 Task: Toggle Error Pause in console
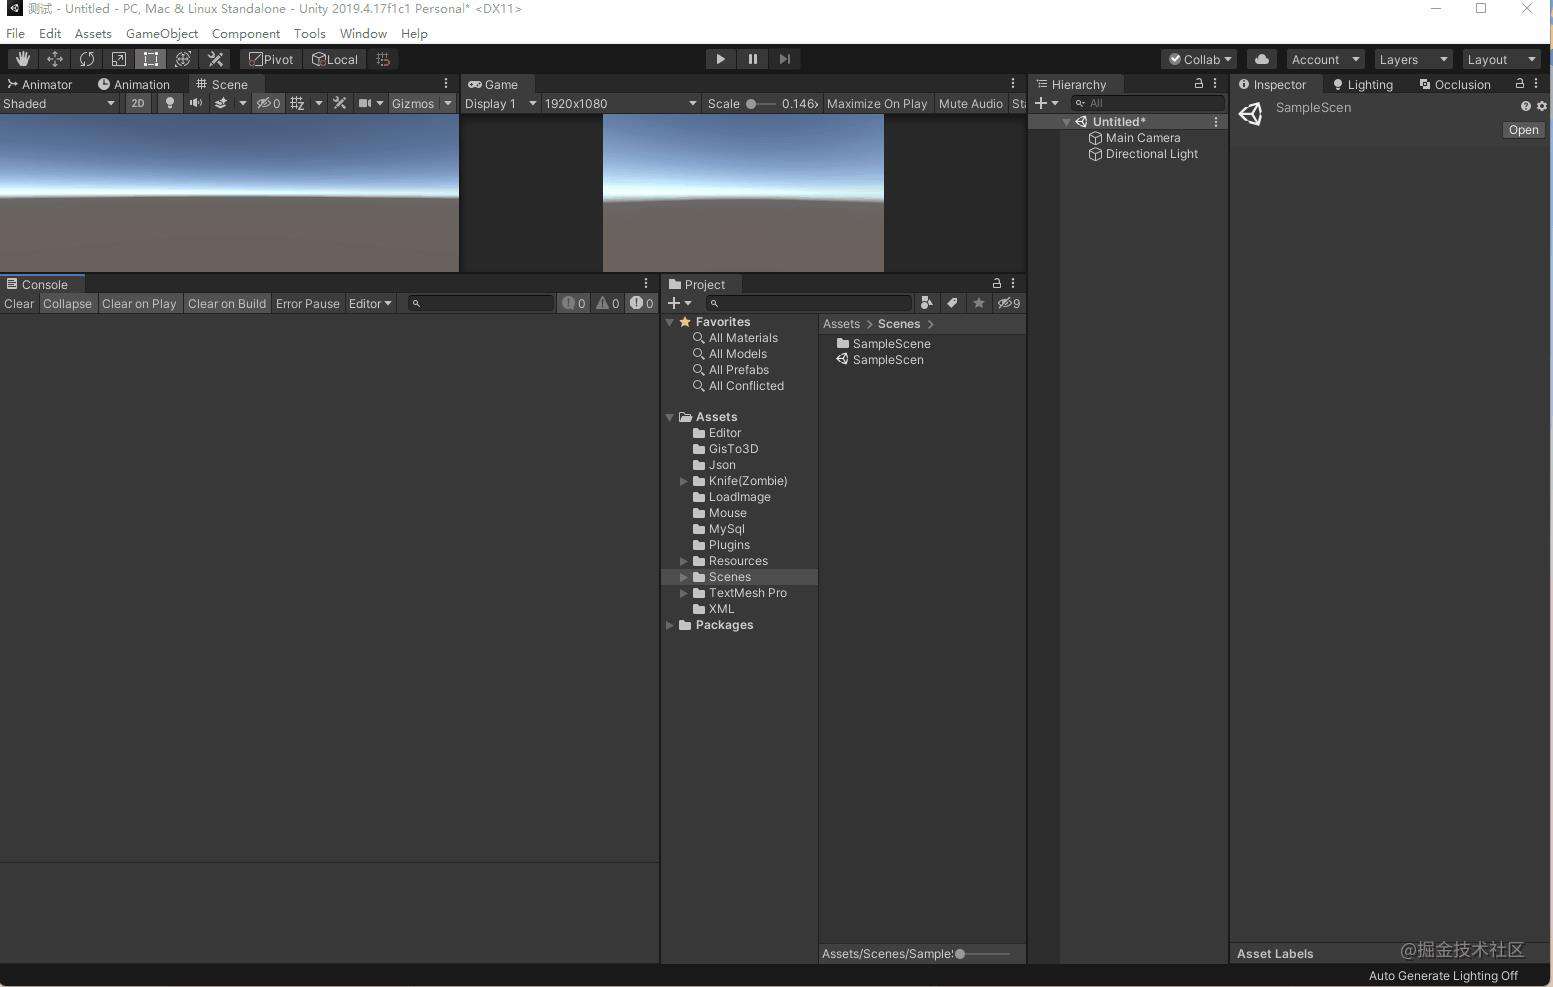308,303
